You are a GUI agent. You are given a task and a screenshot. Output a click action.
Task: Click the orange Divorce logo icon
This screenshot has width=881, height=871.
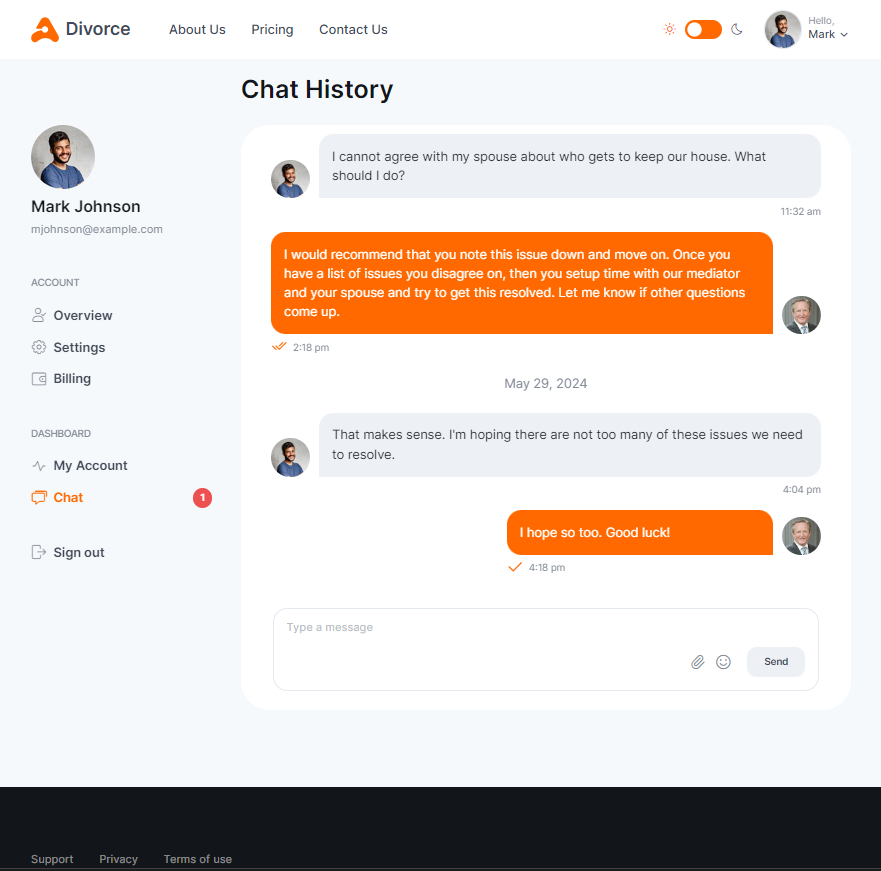tap(44, 30)
